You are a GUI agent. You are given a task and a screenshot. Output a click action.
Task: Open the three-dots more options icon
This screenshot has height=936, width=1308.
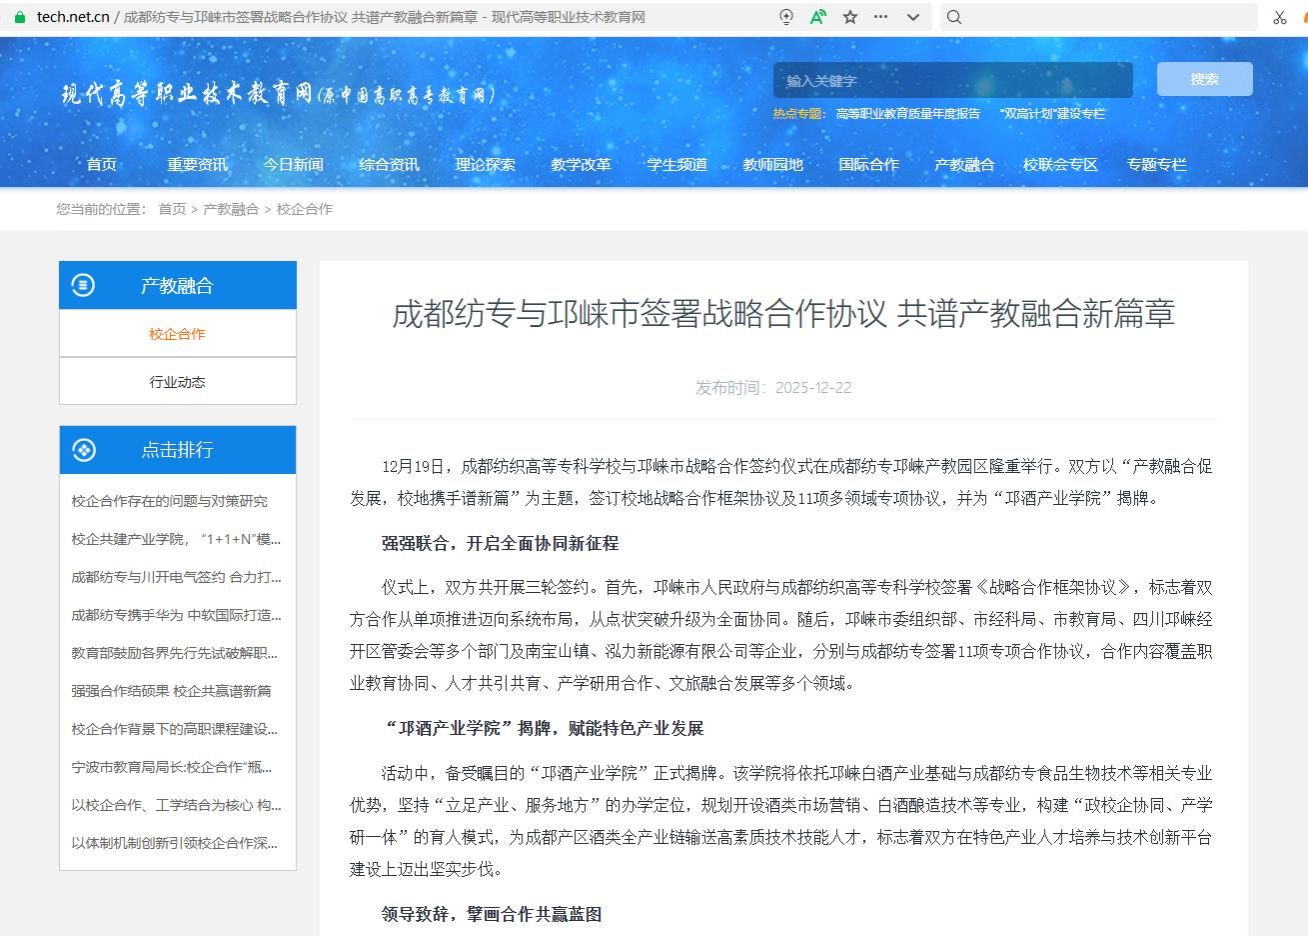click(x=881, y=17)
